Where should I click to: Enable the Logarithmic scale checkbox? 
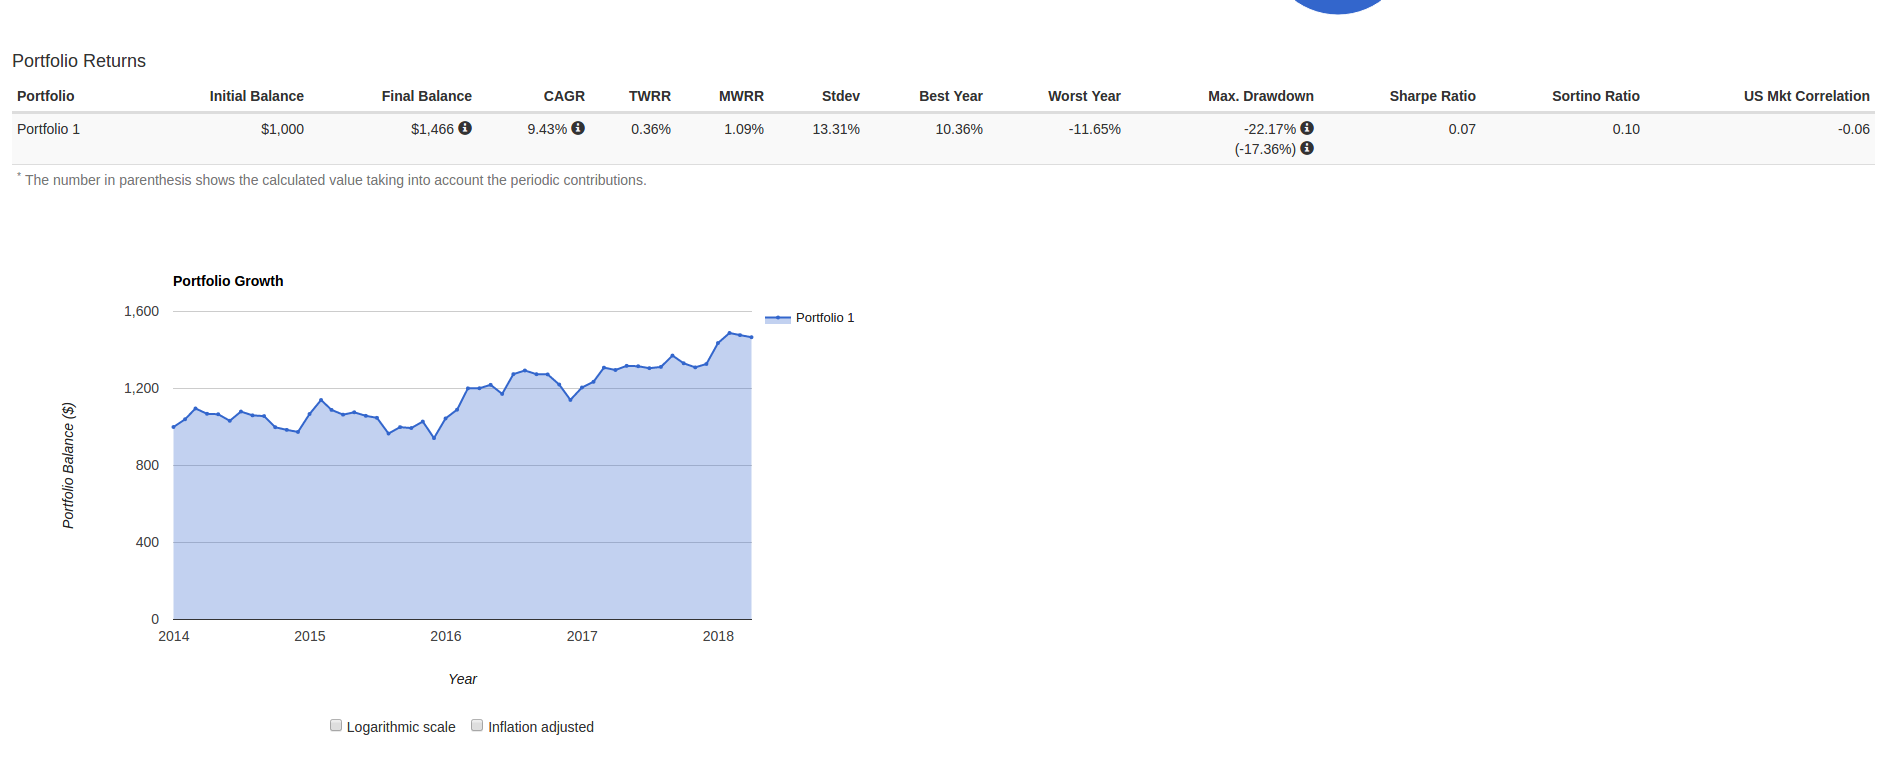[336, 725]
